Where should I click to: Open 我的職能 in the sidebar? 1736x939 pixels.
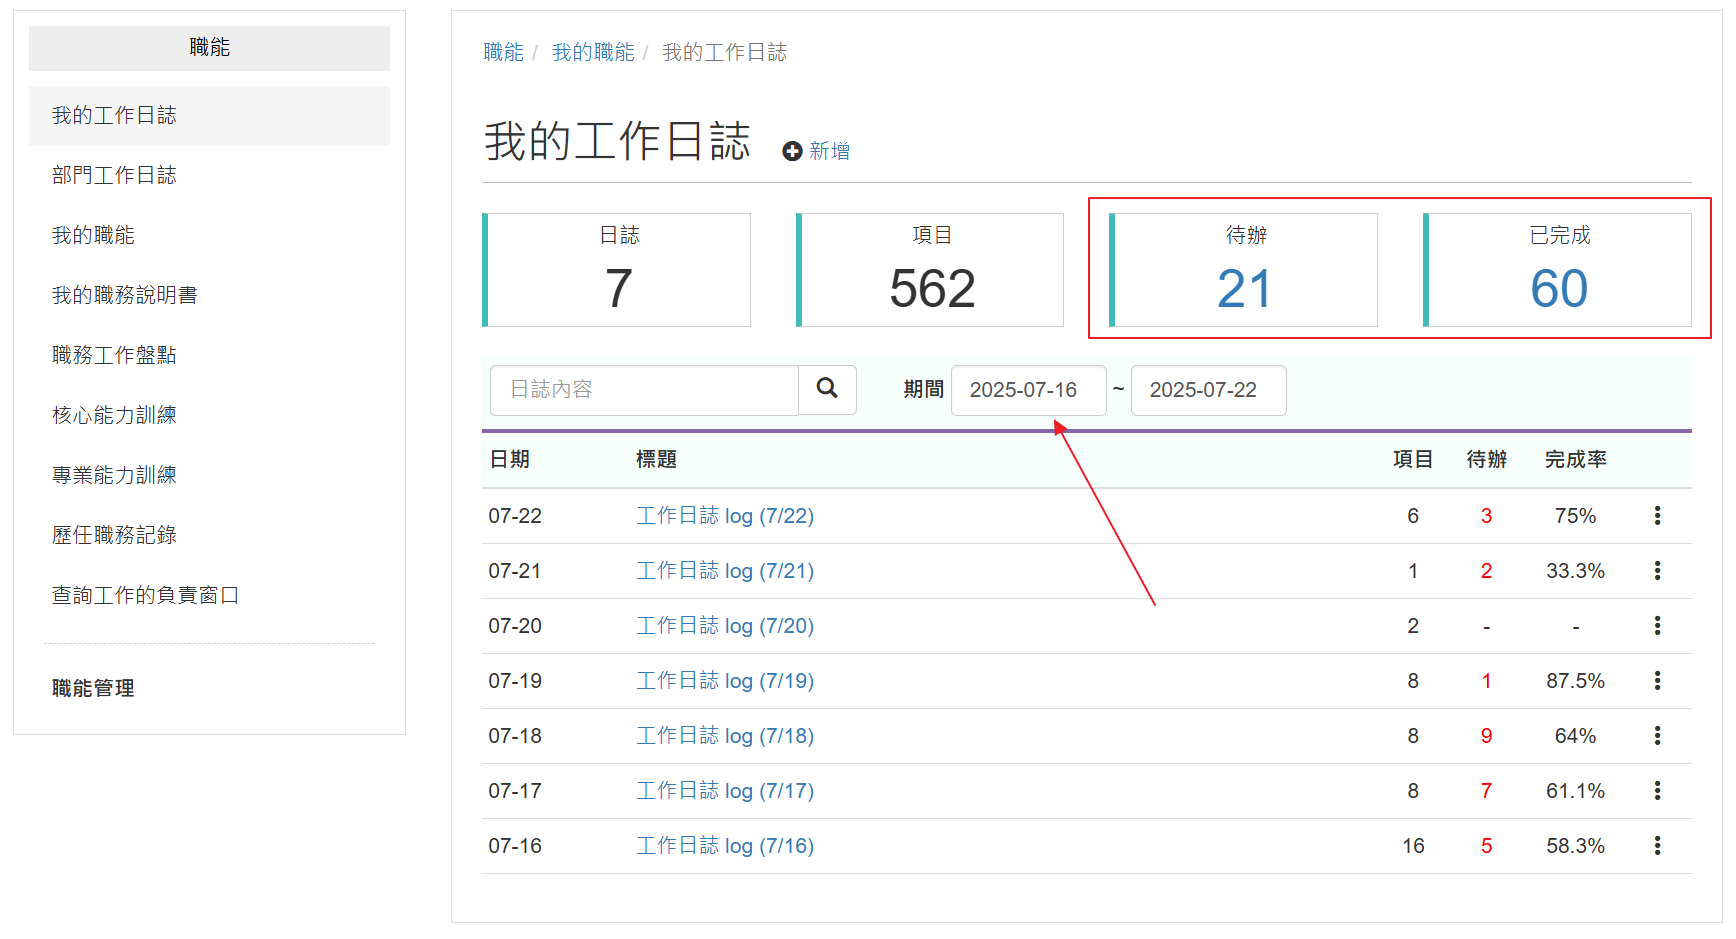(x=209, y=236)
